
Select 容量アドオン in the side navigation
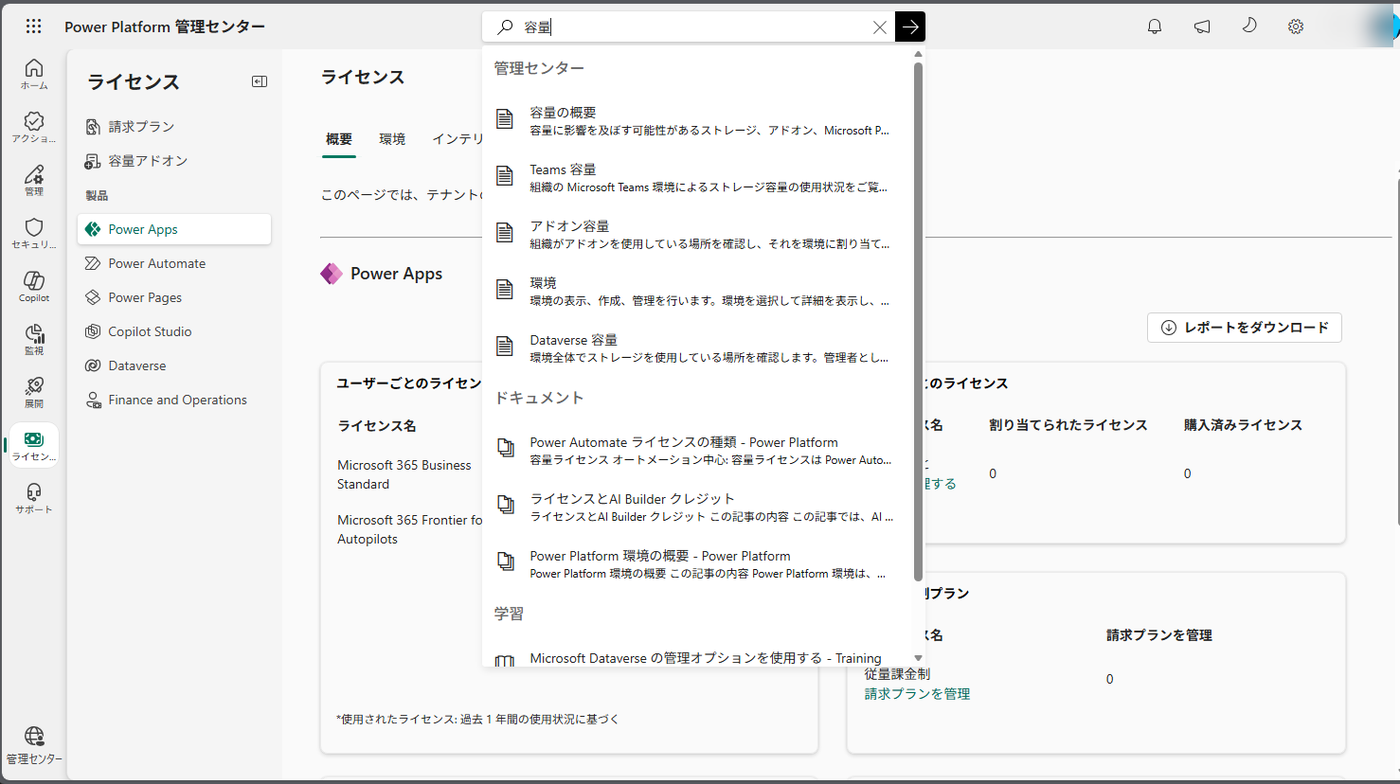174,161
